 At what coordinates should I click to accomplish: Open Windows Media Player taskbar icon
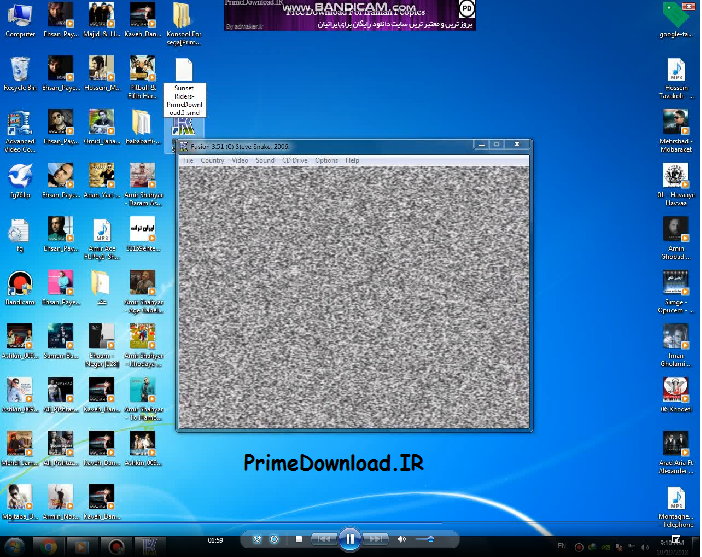click(x=81, y=547)
